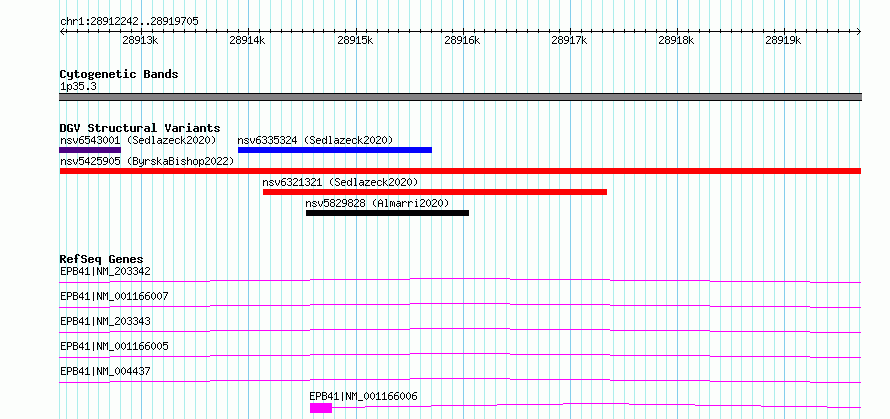890x419 pixels.
Task: Click the RefSeq Genes track title
Action: click(102, 259)
